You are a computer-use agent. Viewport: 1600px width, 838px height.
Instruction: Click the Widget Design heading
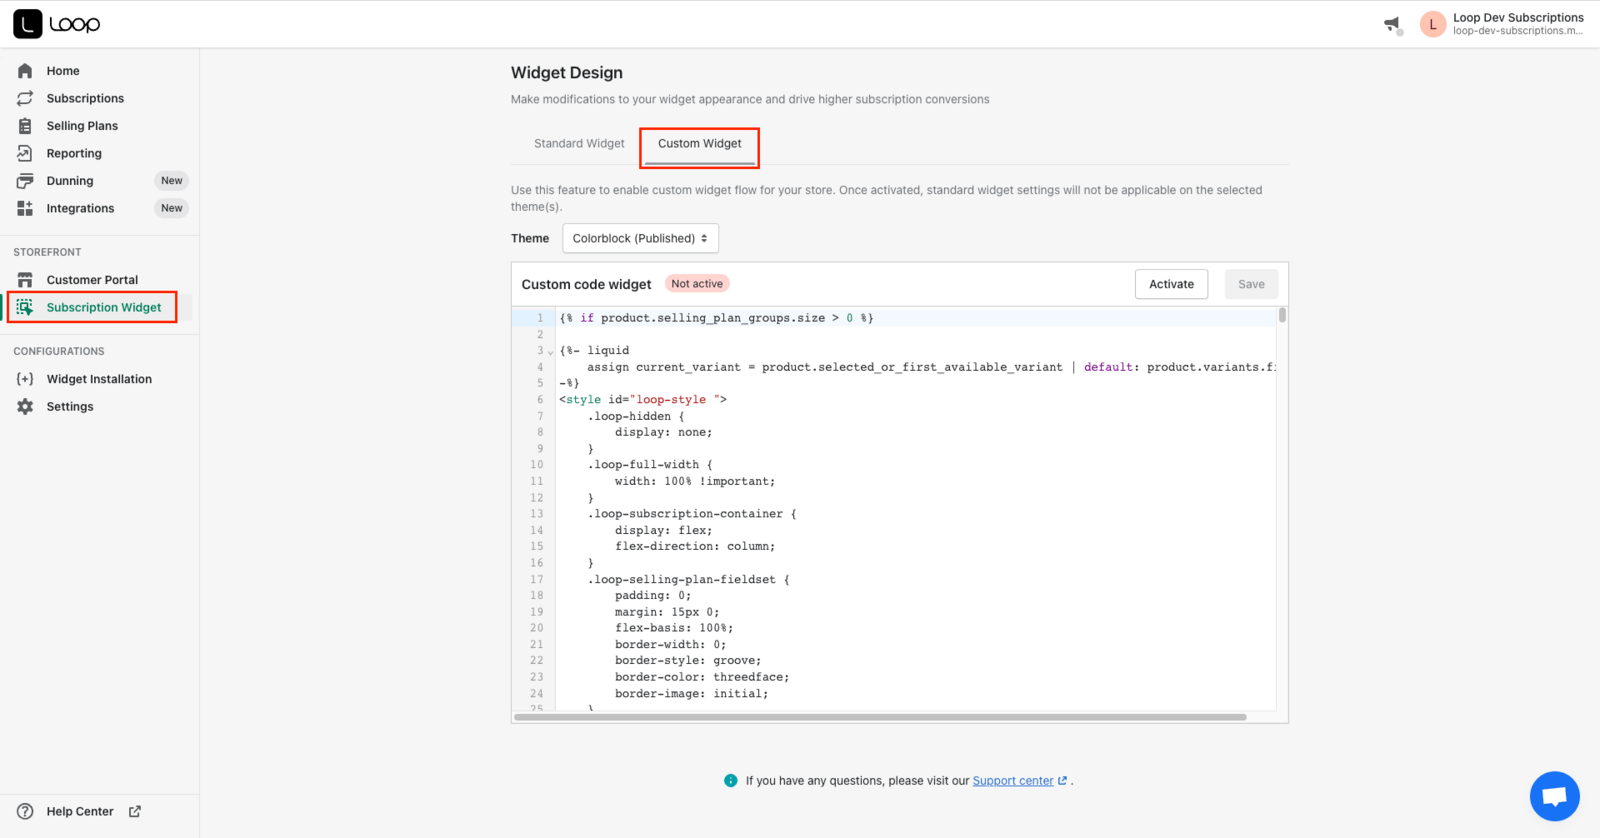pos(567,73)
